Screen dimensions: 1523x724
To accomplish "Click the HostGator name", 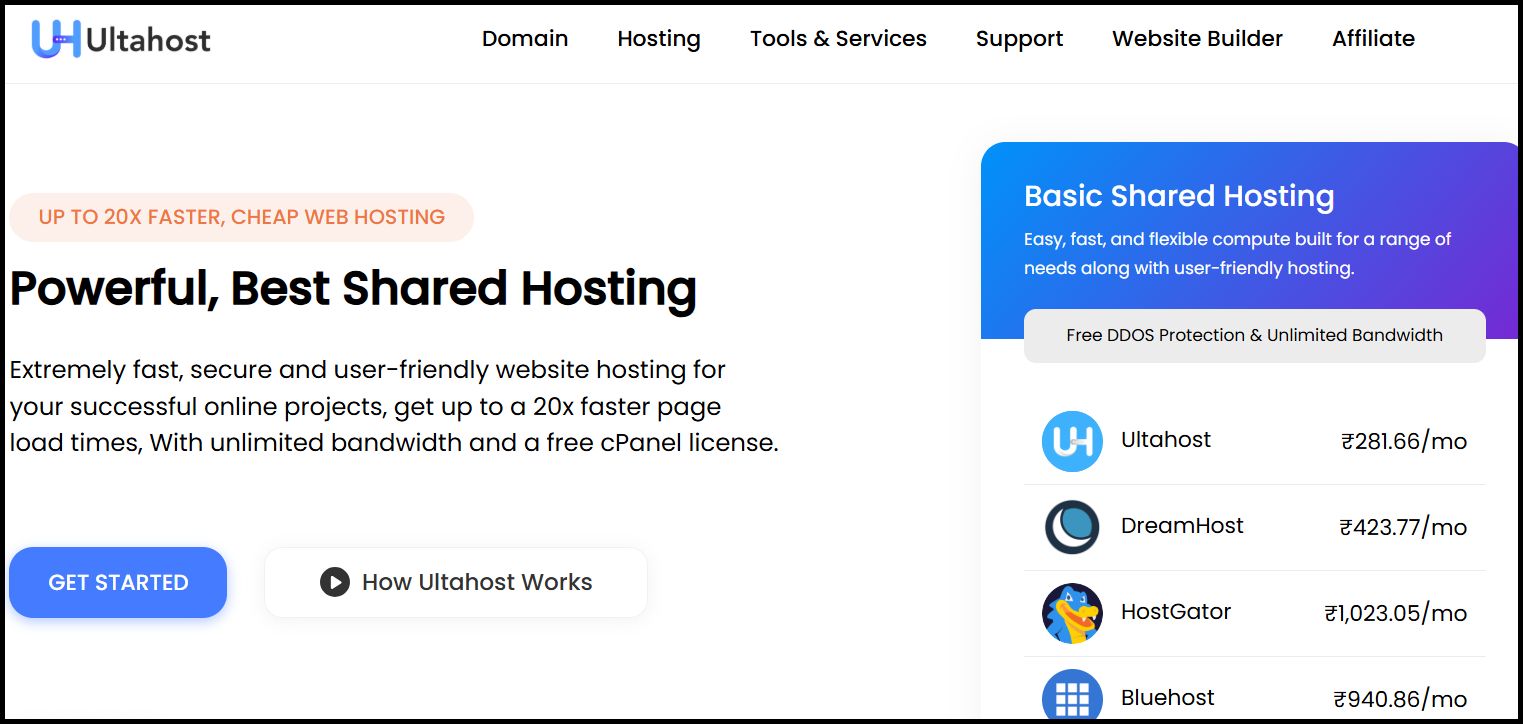I will coord(1176,612).
